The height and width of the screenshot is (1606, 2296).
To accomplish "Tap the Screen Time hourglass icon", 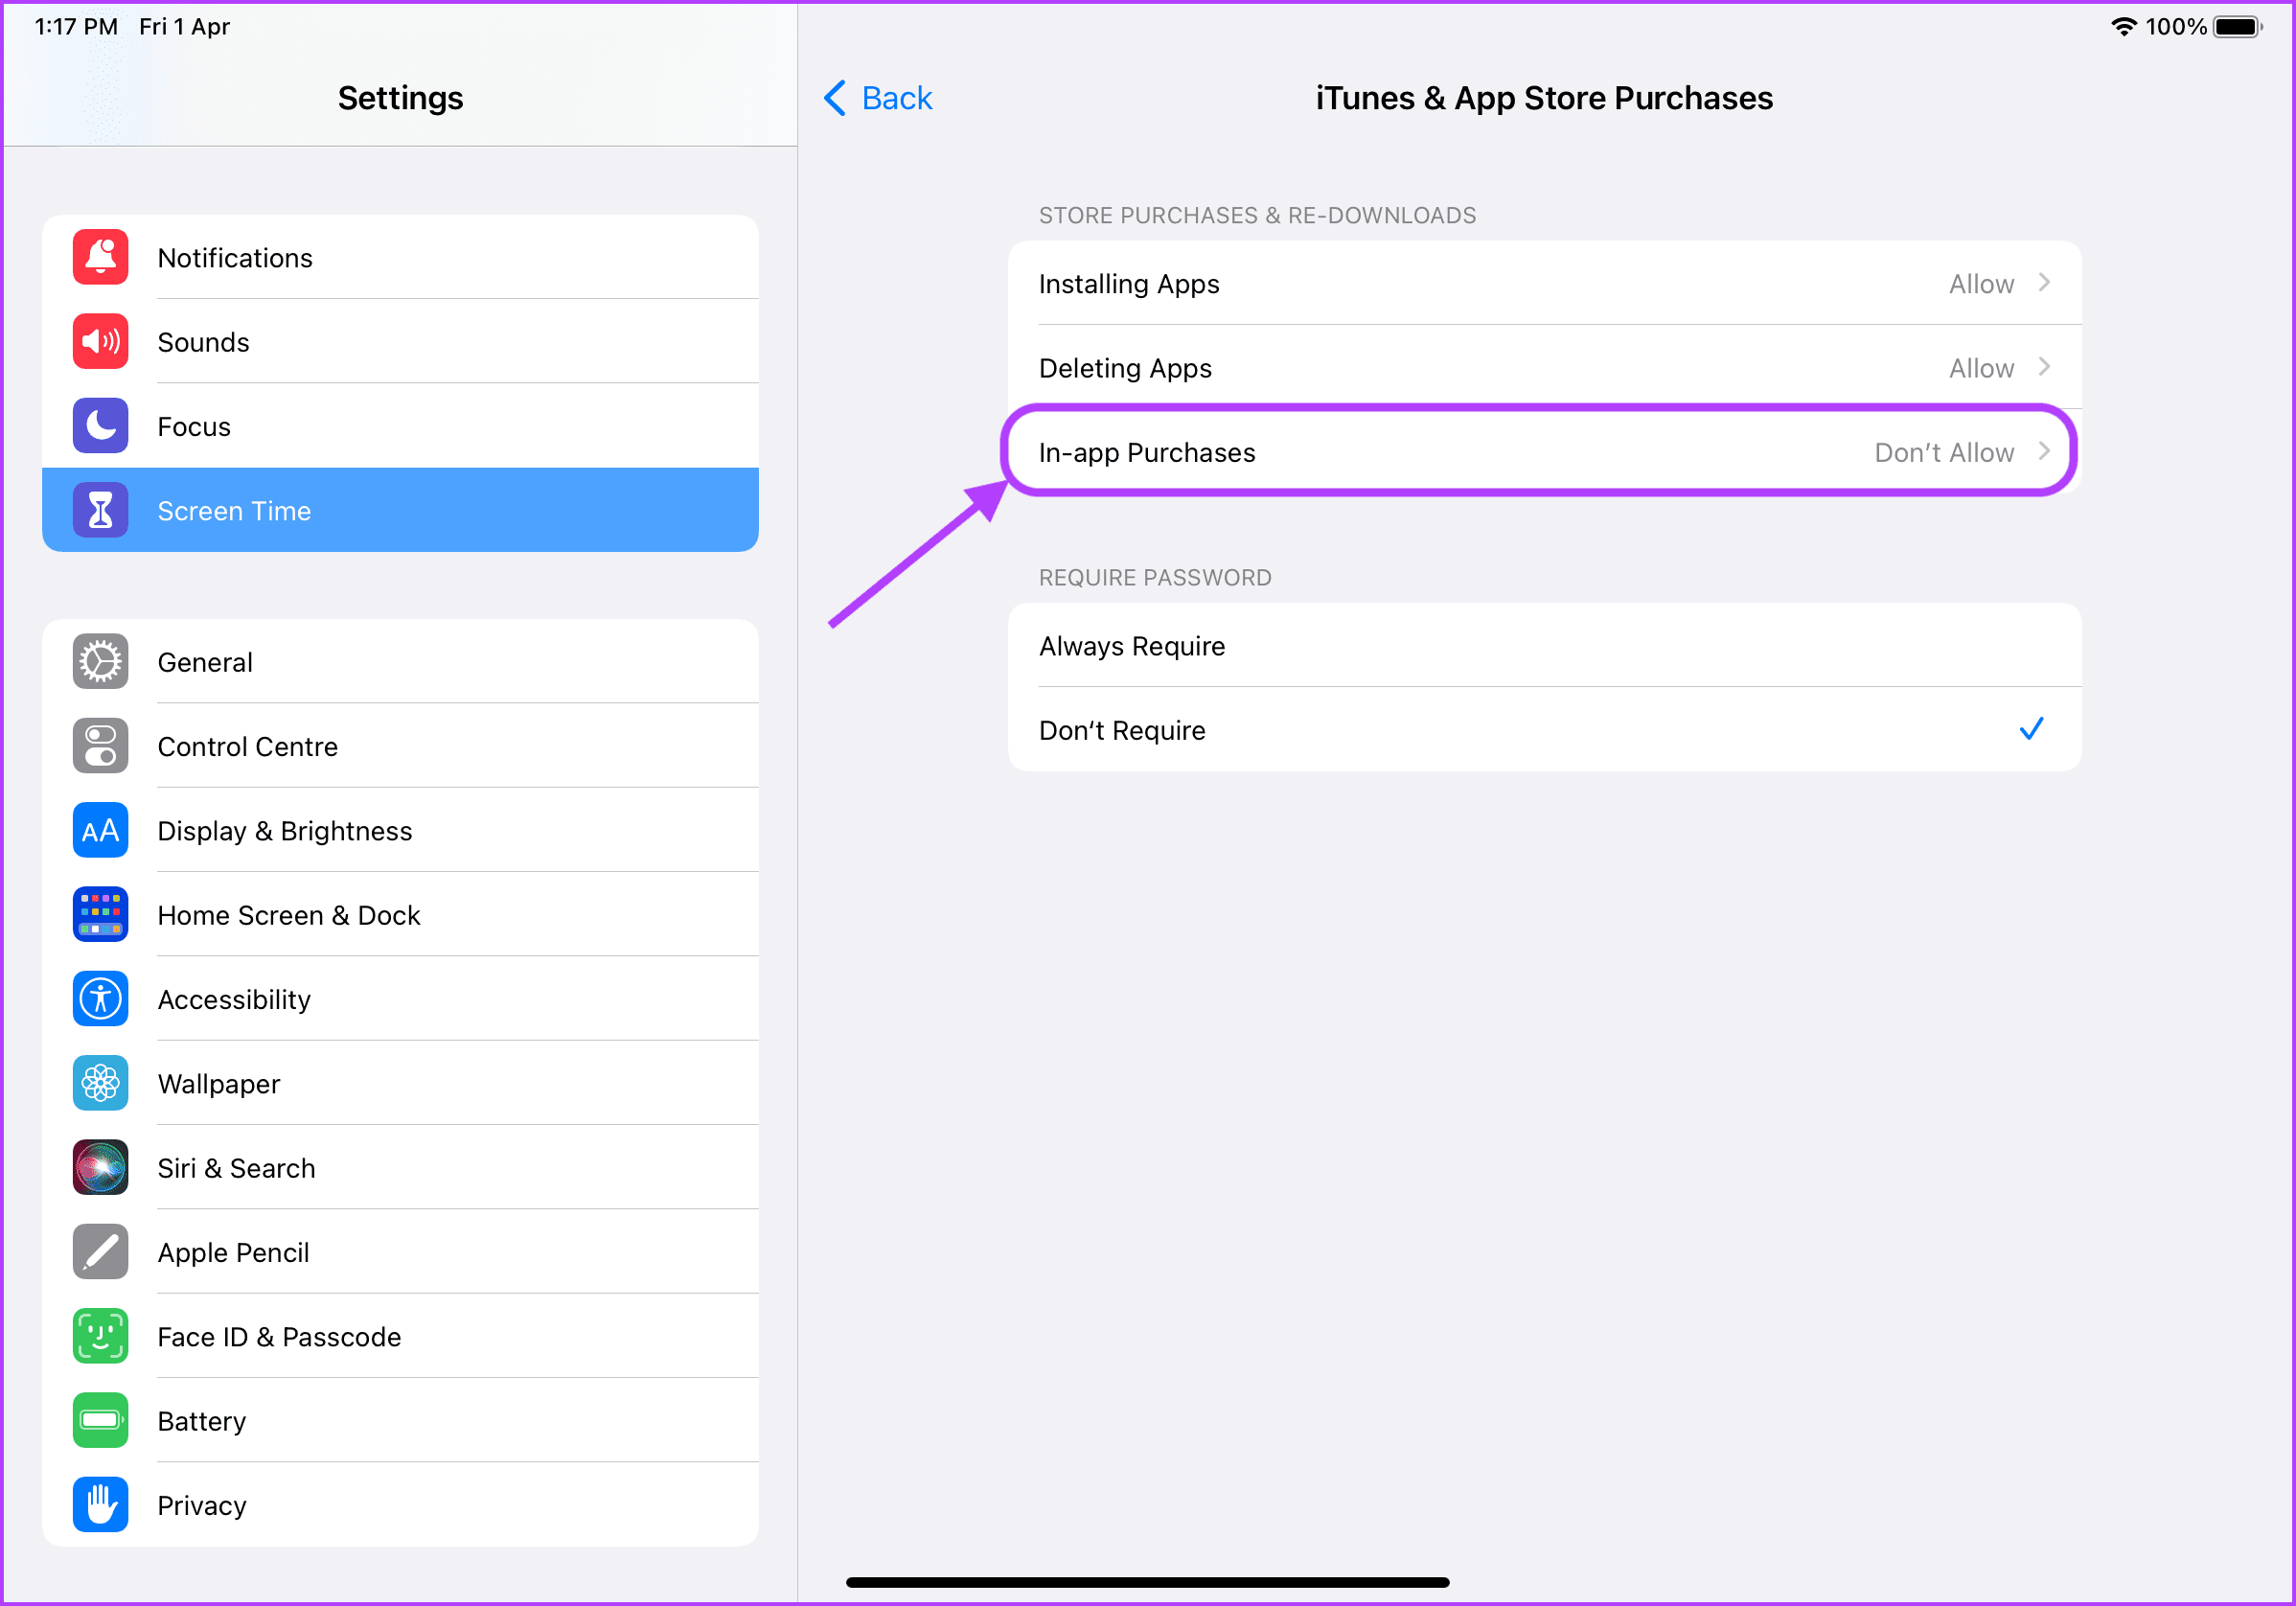I will coord(100,510).
